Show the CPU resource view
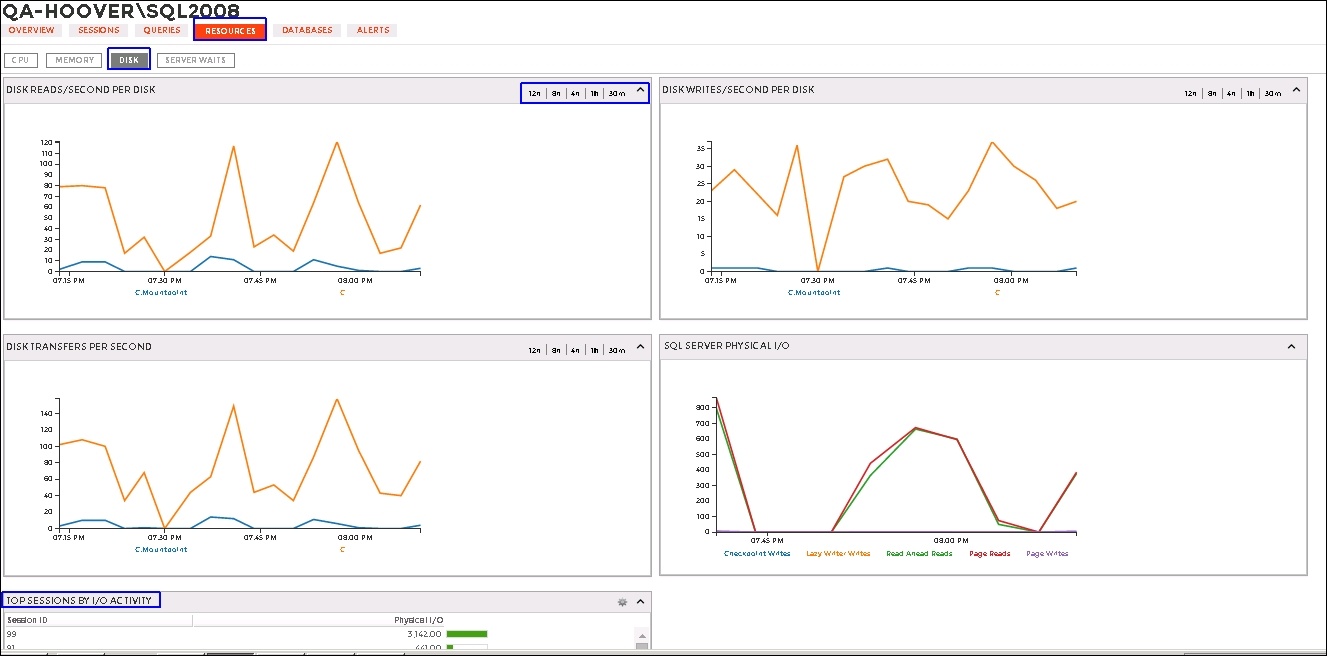 [x=21, y=60]
